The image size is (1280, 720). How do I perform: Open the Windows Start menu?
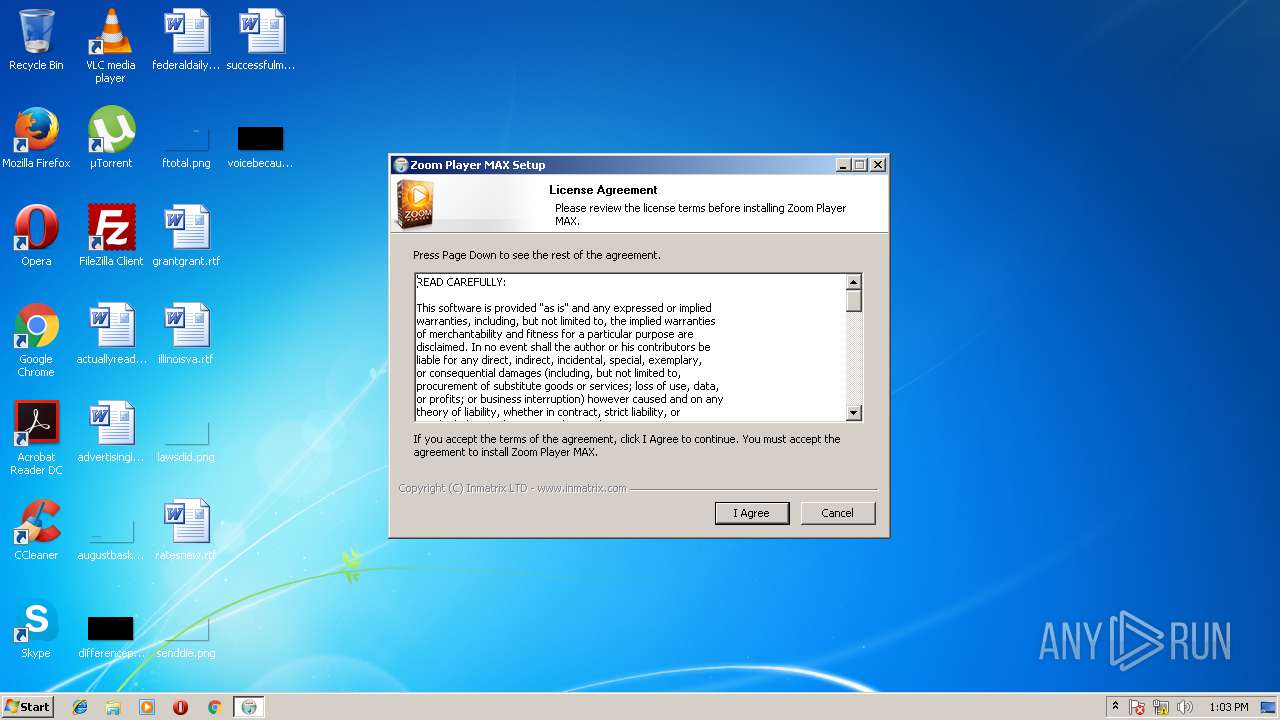[x=27, y=707]
